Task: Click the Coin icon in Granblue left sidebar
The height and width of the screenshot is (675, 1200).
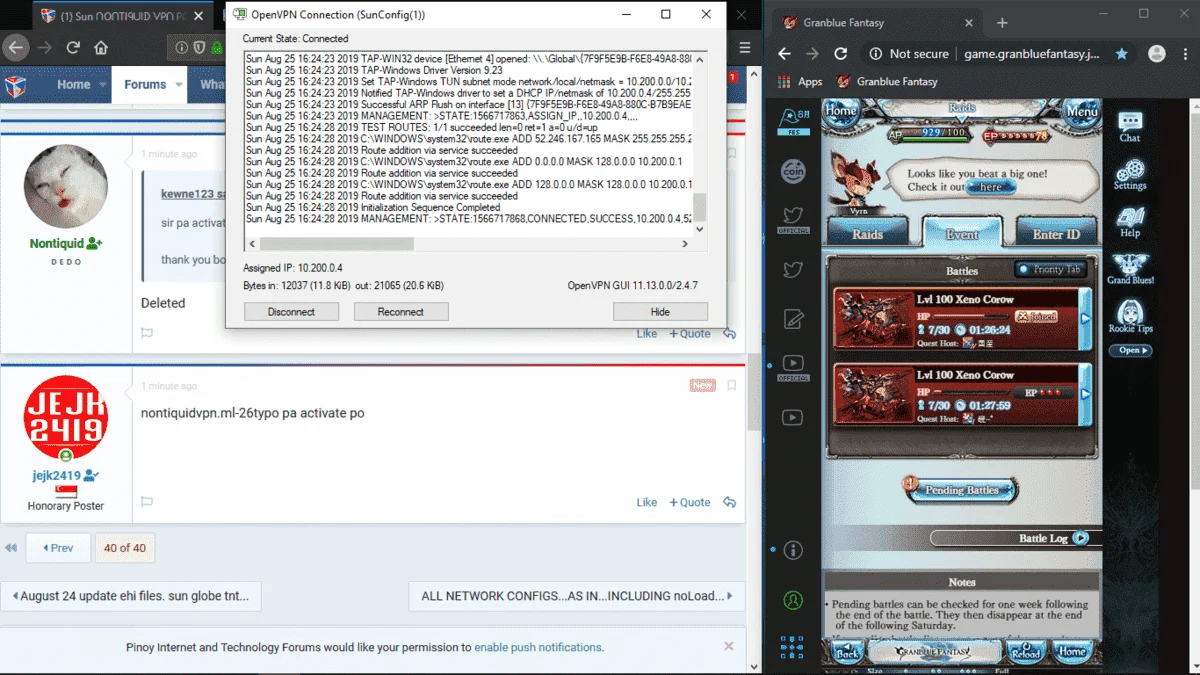Action: [793, 172]
